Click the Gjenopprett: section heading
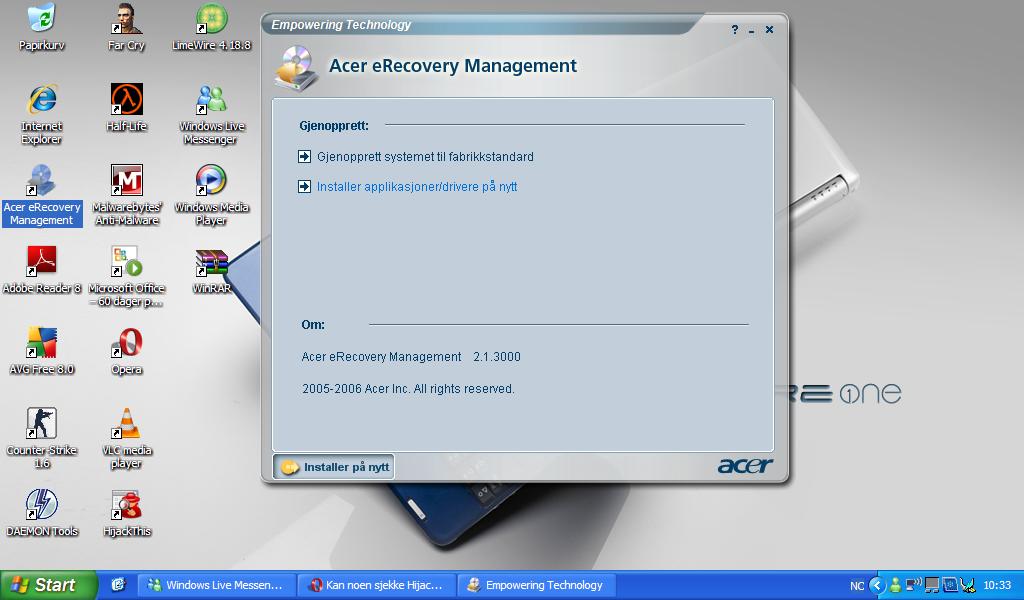1024x600 pixels. (x=334, y=125)
